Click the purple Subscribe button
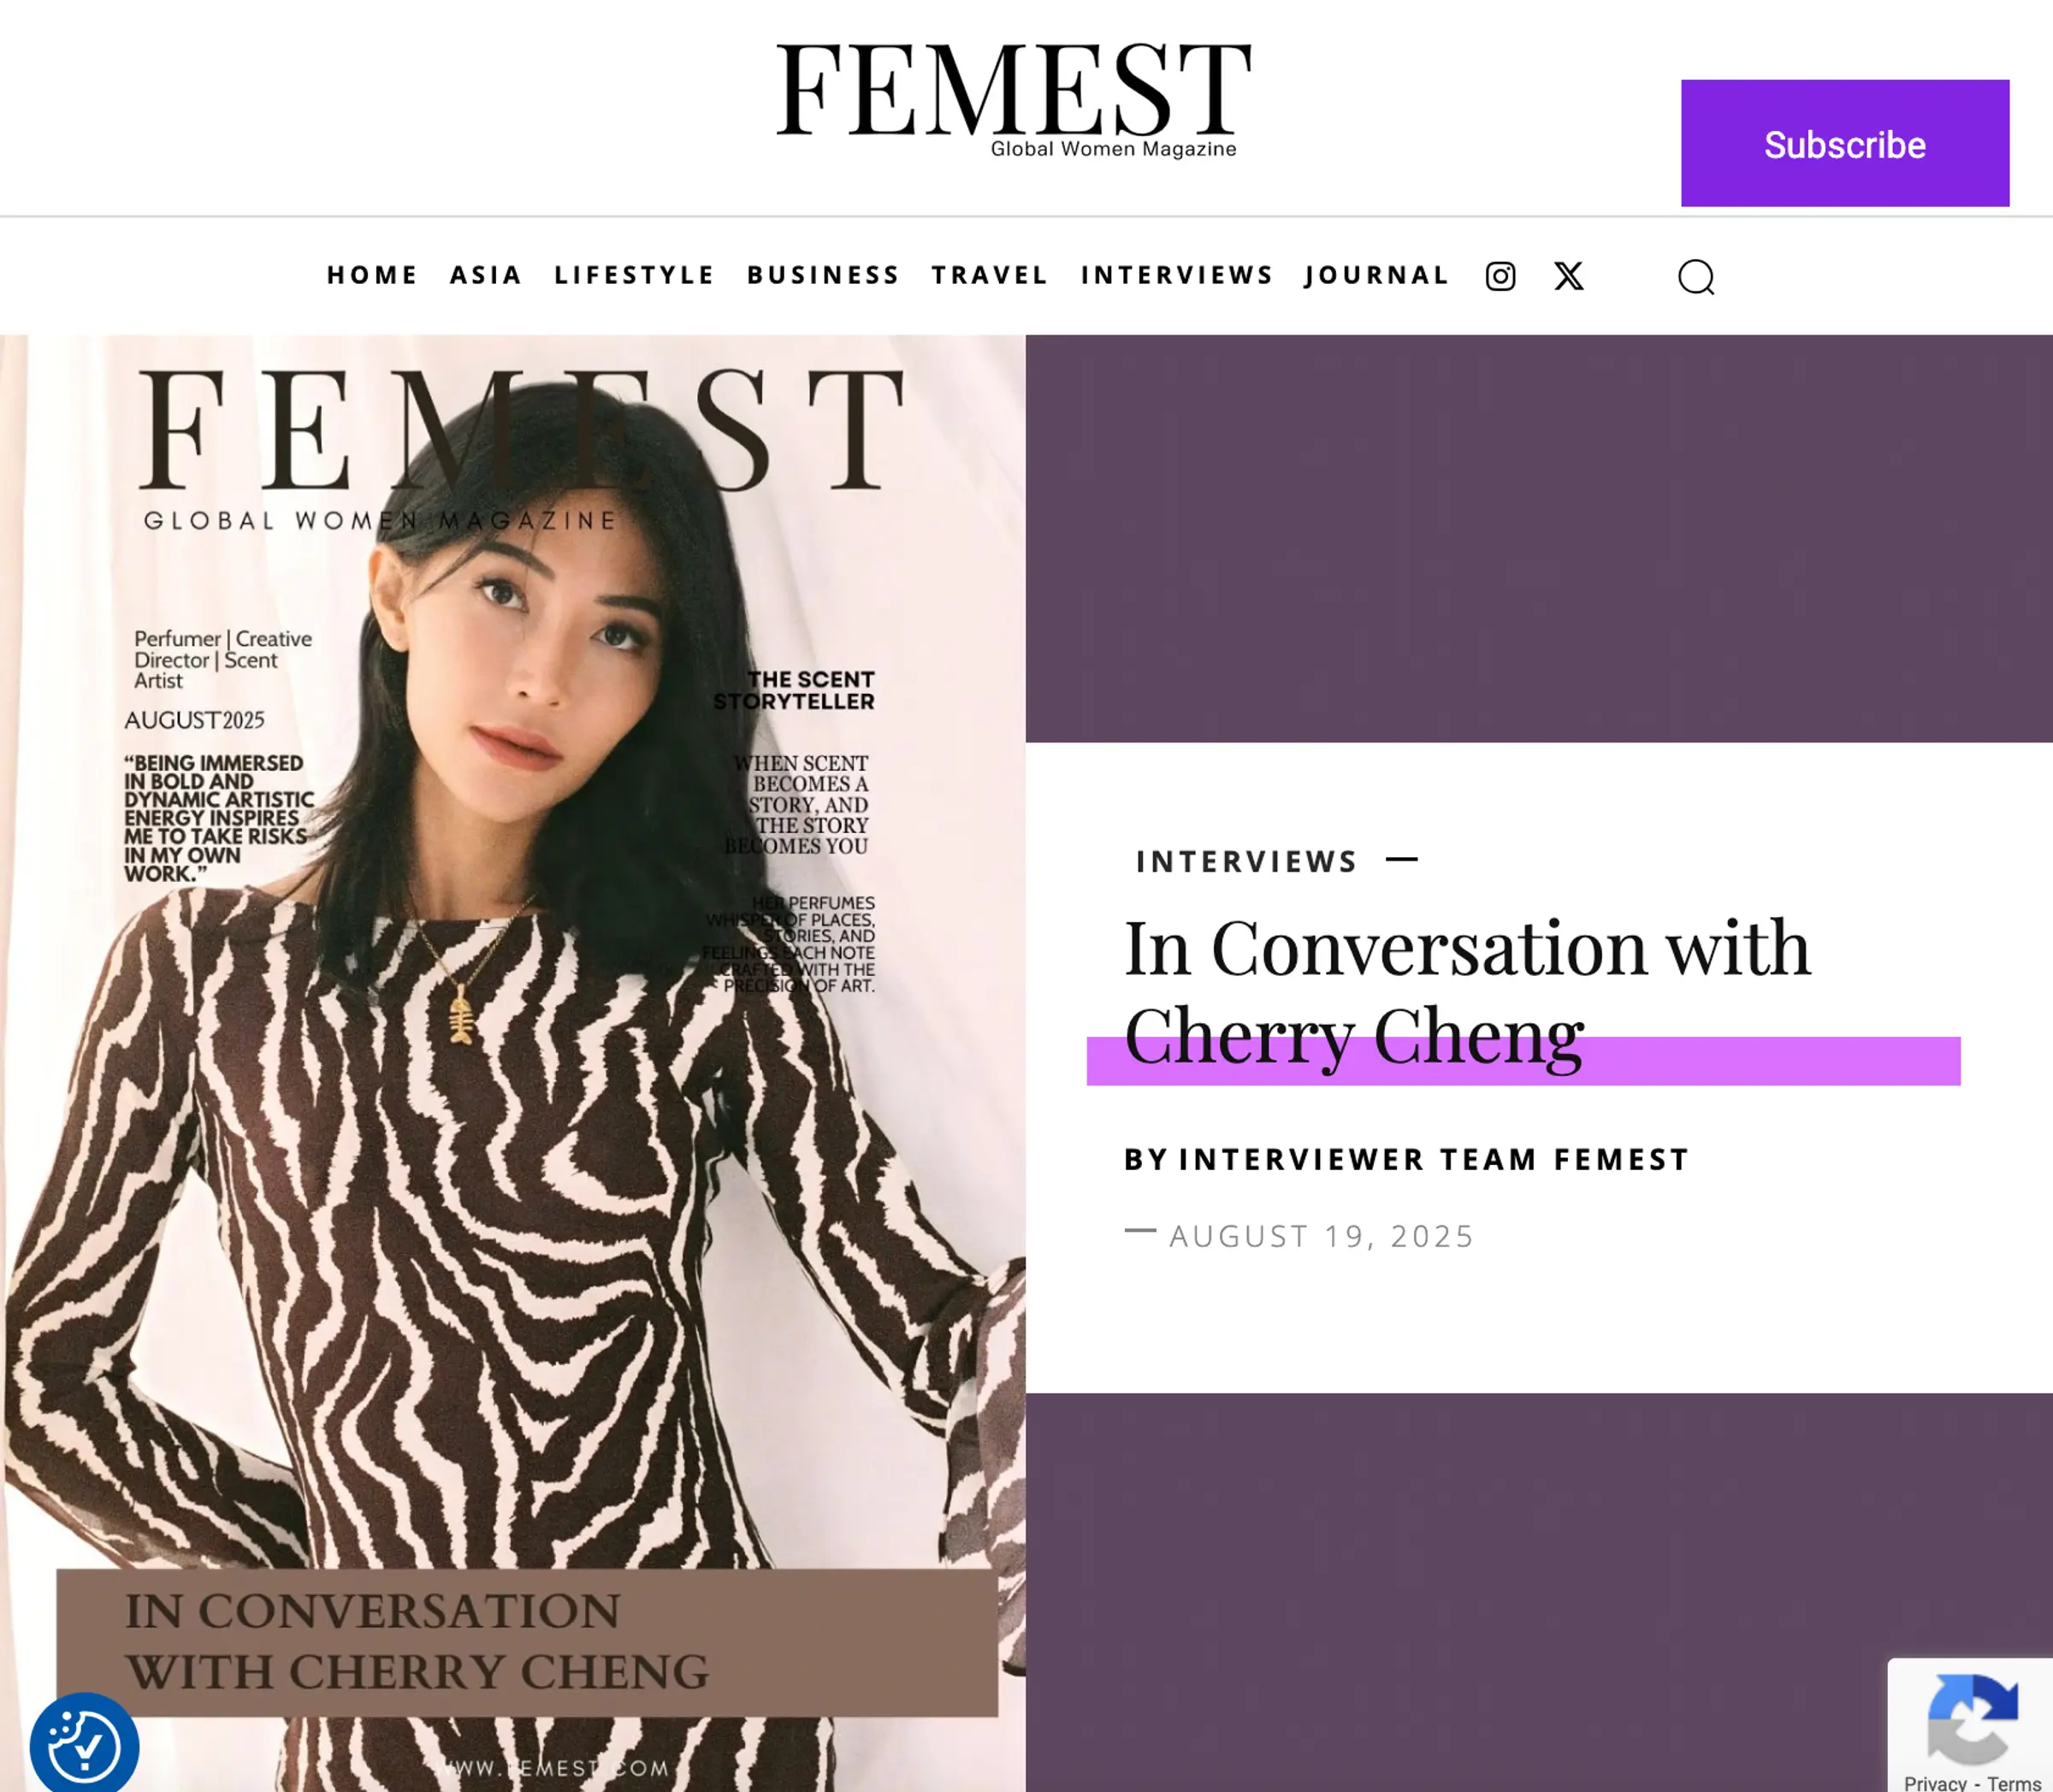This screenshot has width=2053, height=1792. tap(1845, 143)
